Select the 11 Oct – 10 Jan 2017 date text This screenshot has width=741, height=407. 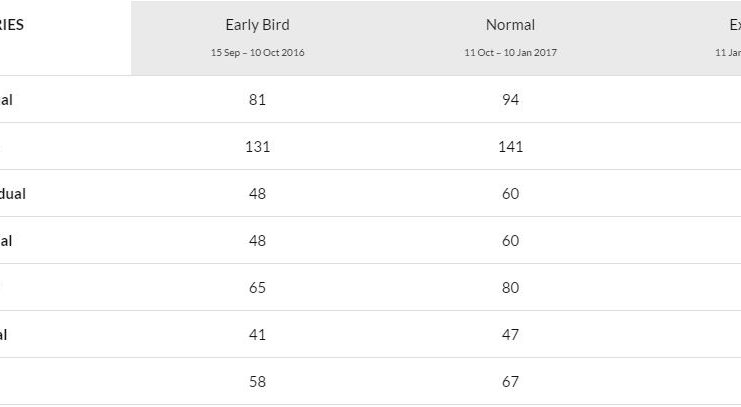(x=510, y=52)
